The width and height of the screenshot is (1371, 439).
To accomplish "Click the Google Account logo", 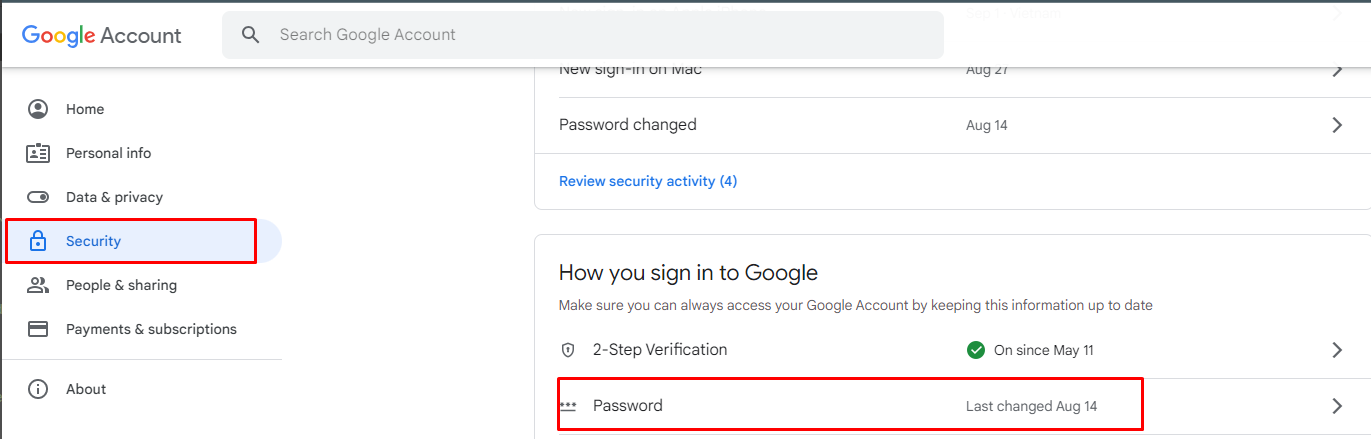I will pos(102,36).
